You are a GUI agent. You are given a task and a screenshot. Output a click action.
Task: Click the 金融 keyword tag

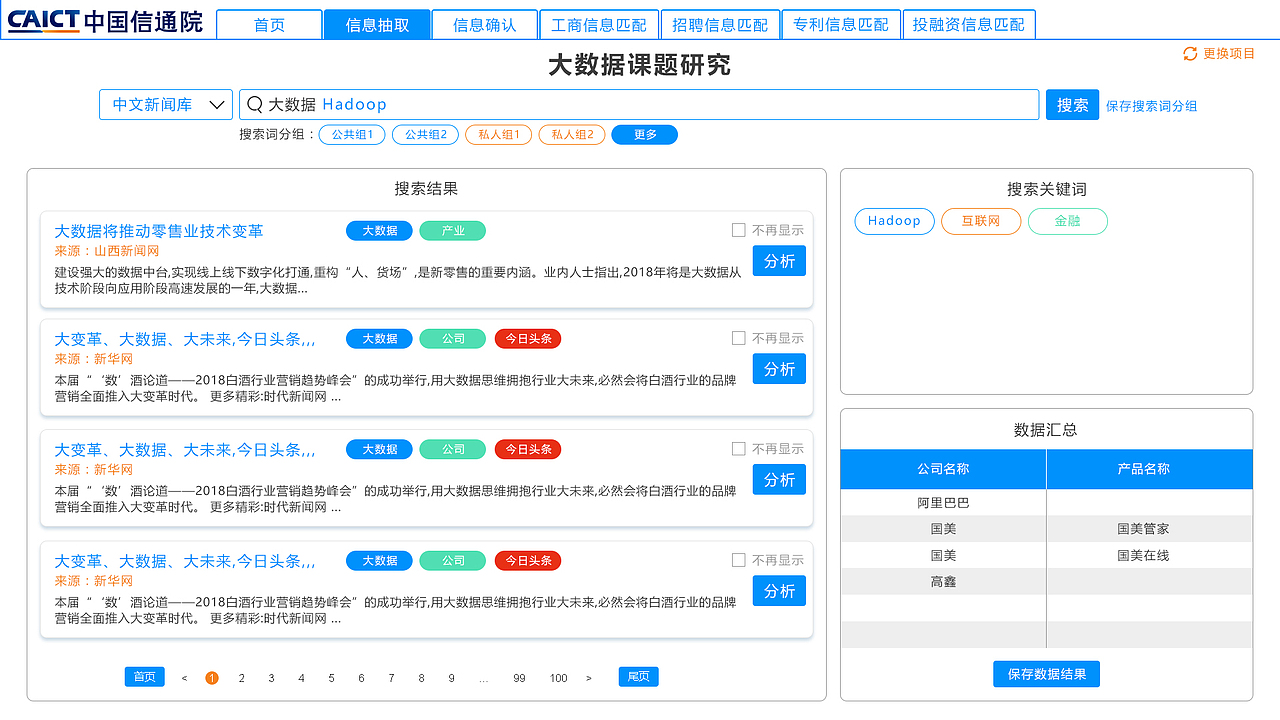[1068, 221]
